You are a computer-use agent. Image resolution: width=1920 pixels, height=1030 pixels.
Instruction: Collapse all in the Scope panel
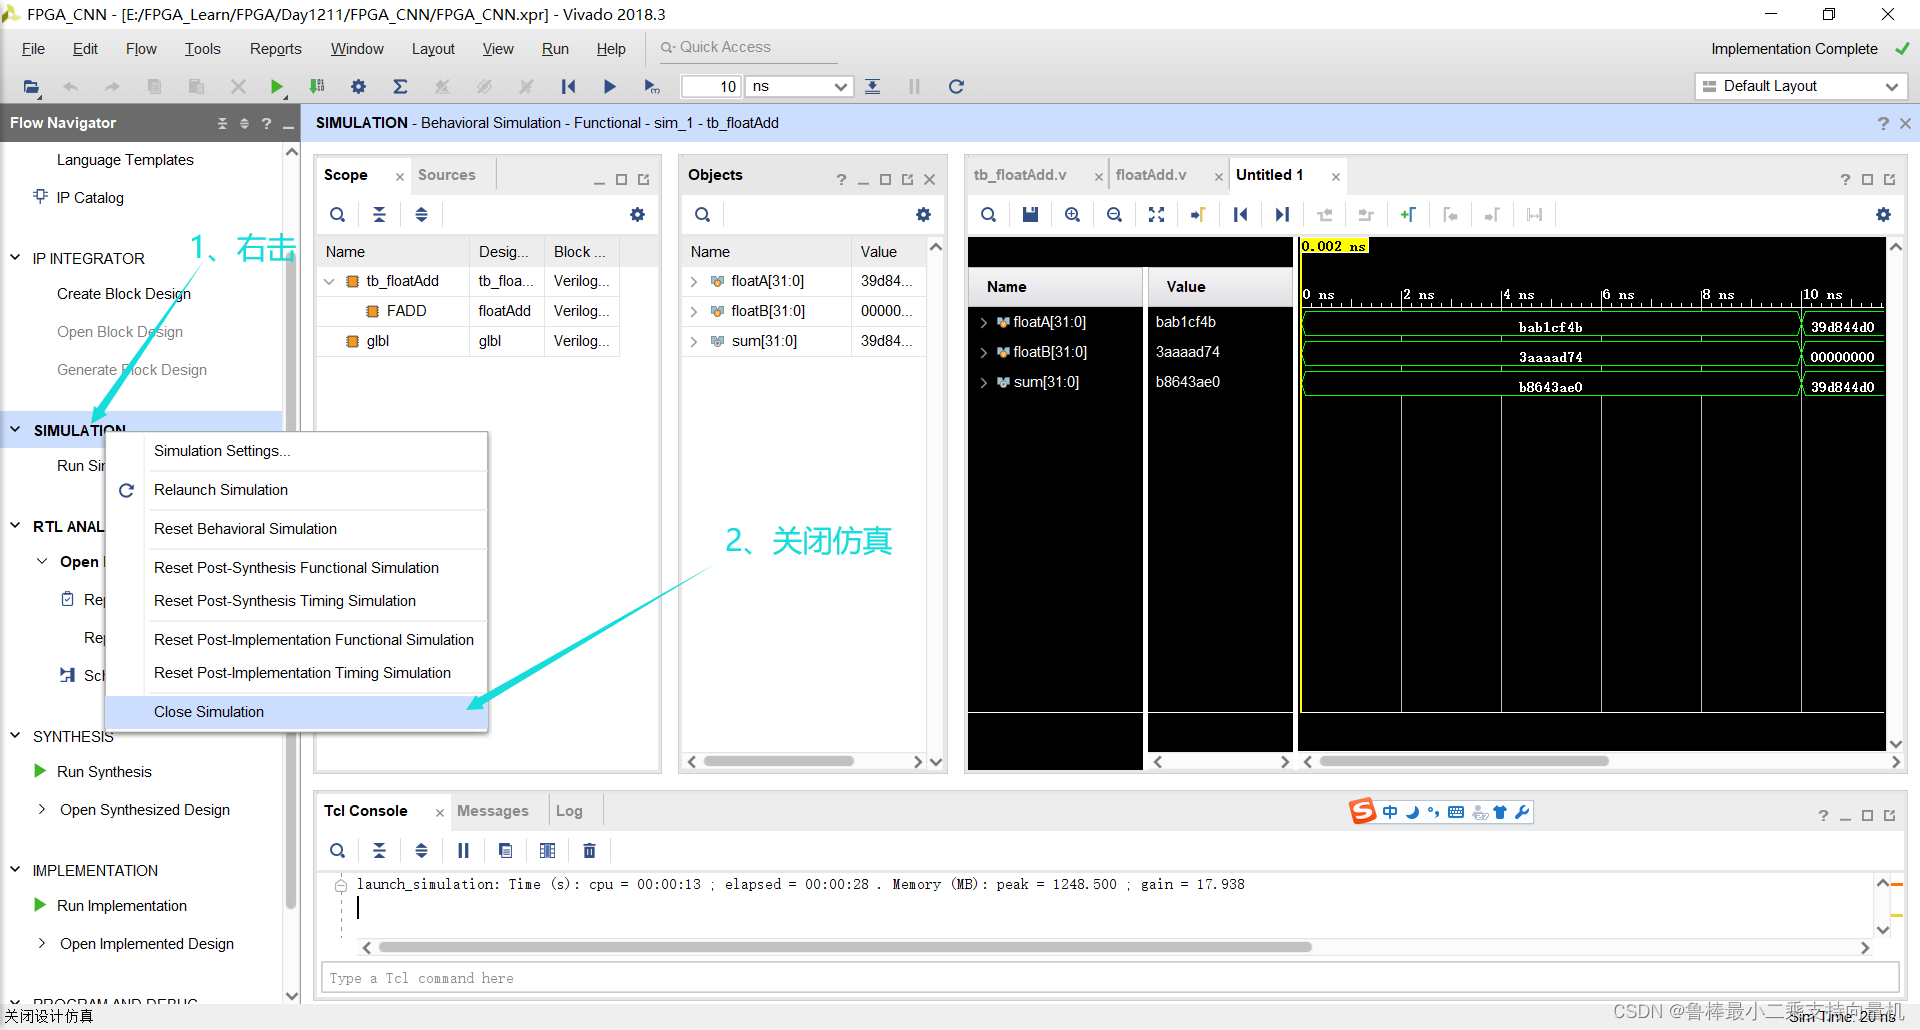coord(379,215)
